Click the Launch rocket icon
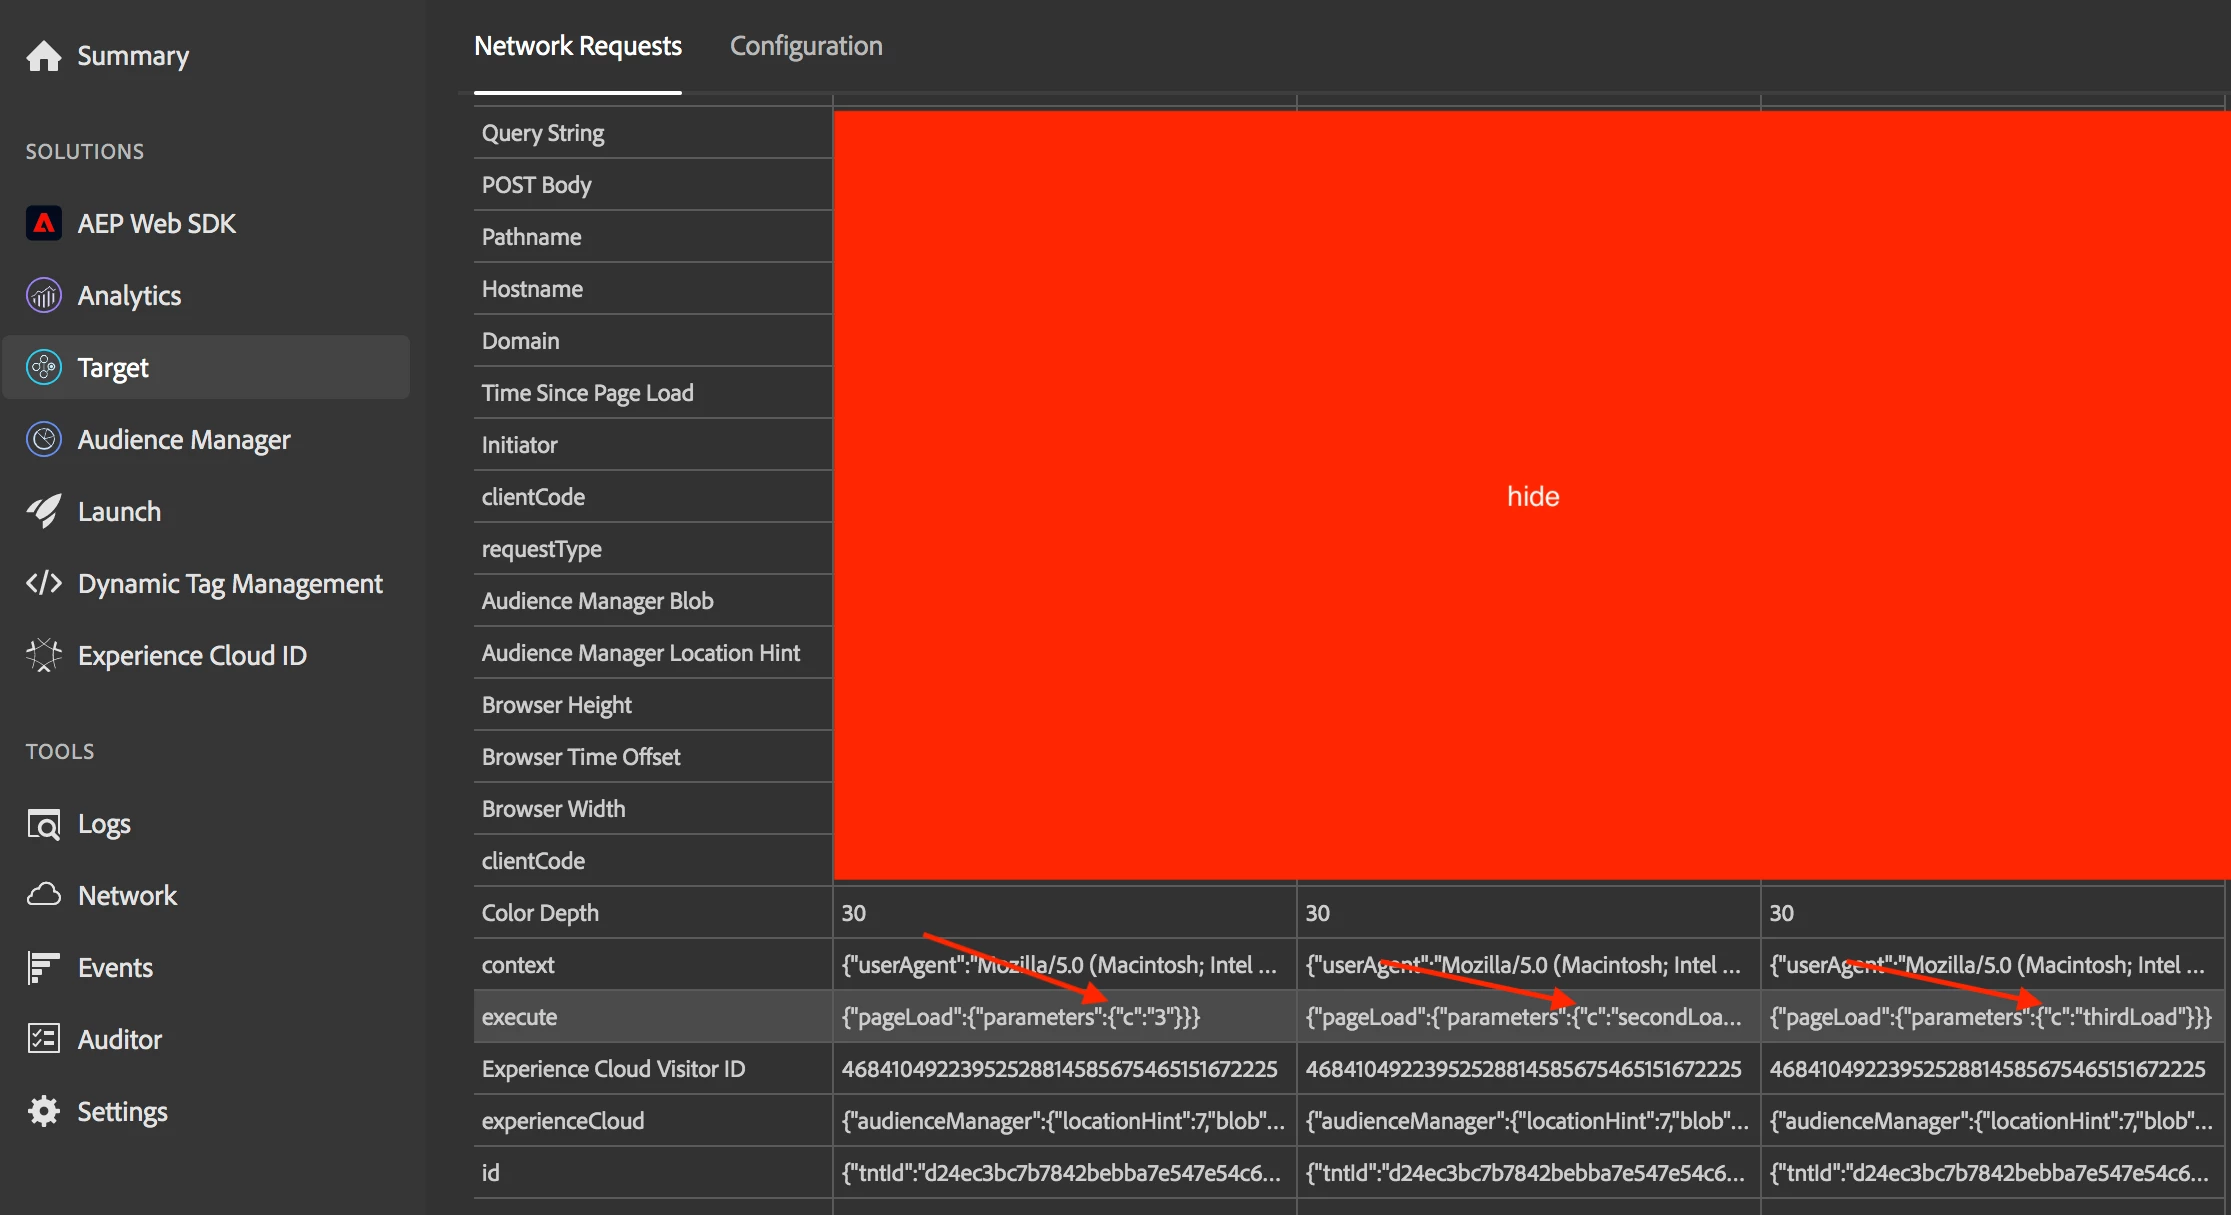This screenshot has height=1215, width=2231. tap(43, 511)
